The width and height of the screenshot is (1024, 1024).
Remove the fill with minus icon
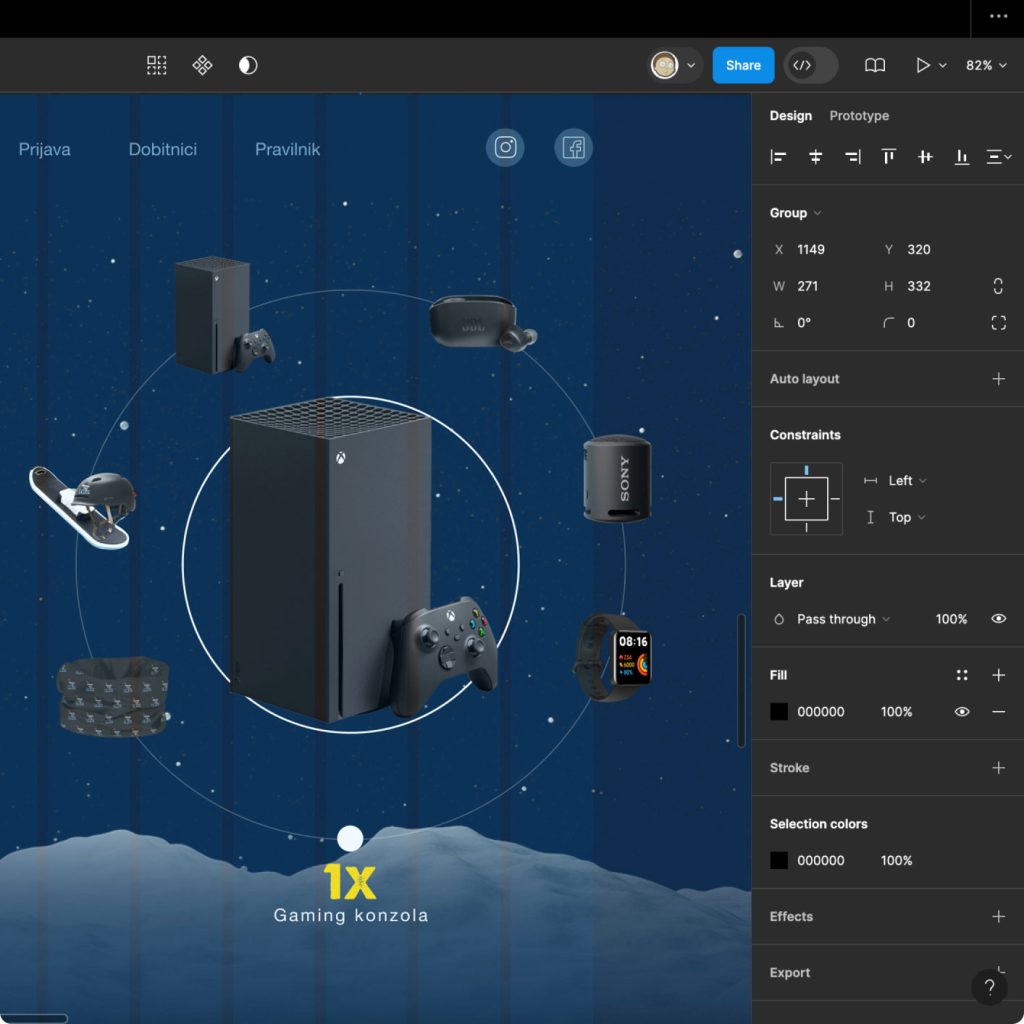pyautogui.click(x=999, y=712)
